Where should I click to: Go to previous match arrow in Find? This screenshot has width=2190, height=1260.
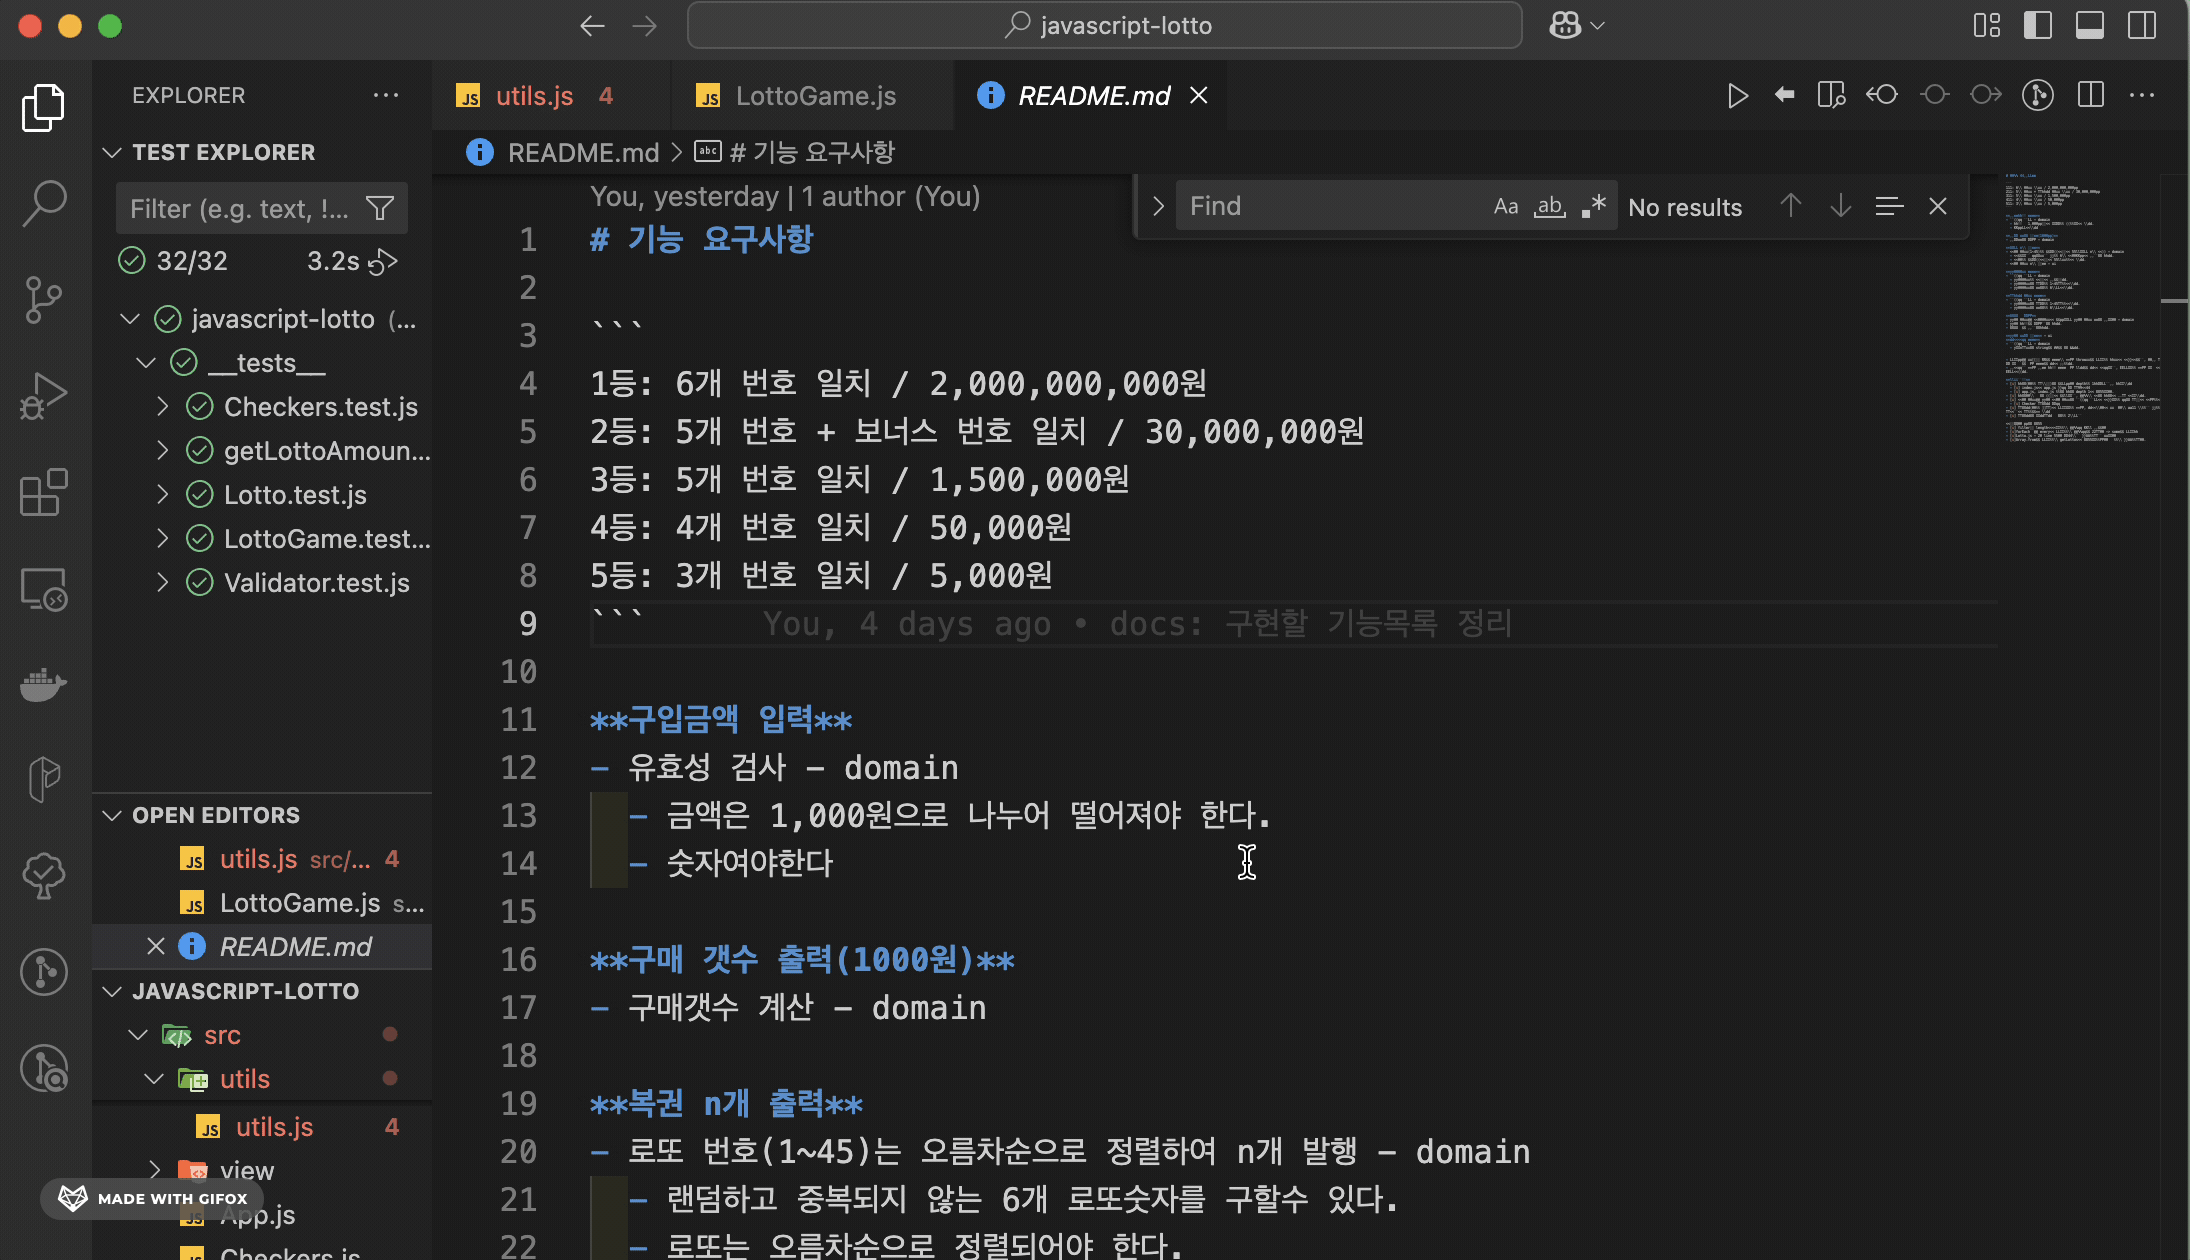pos(1791,206)
